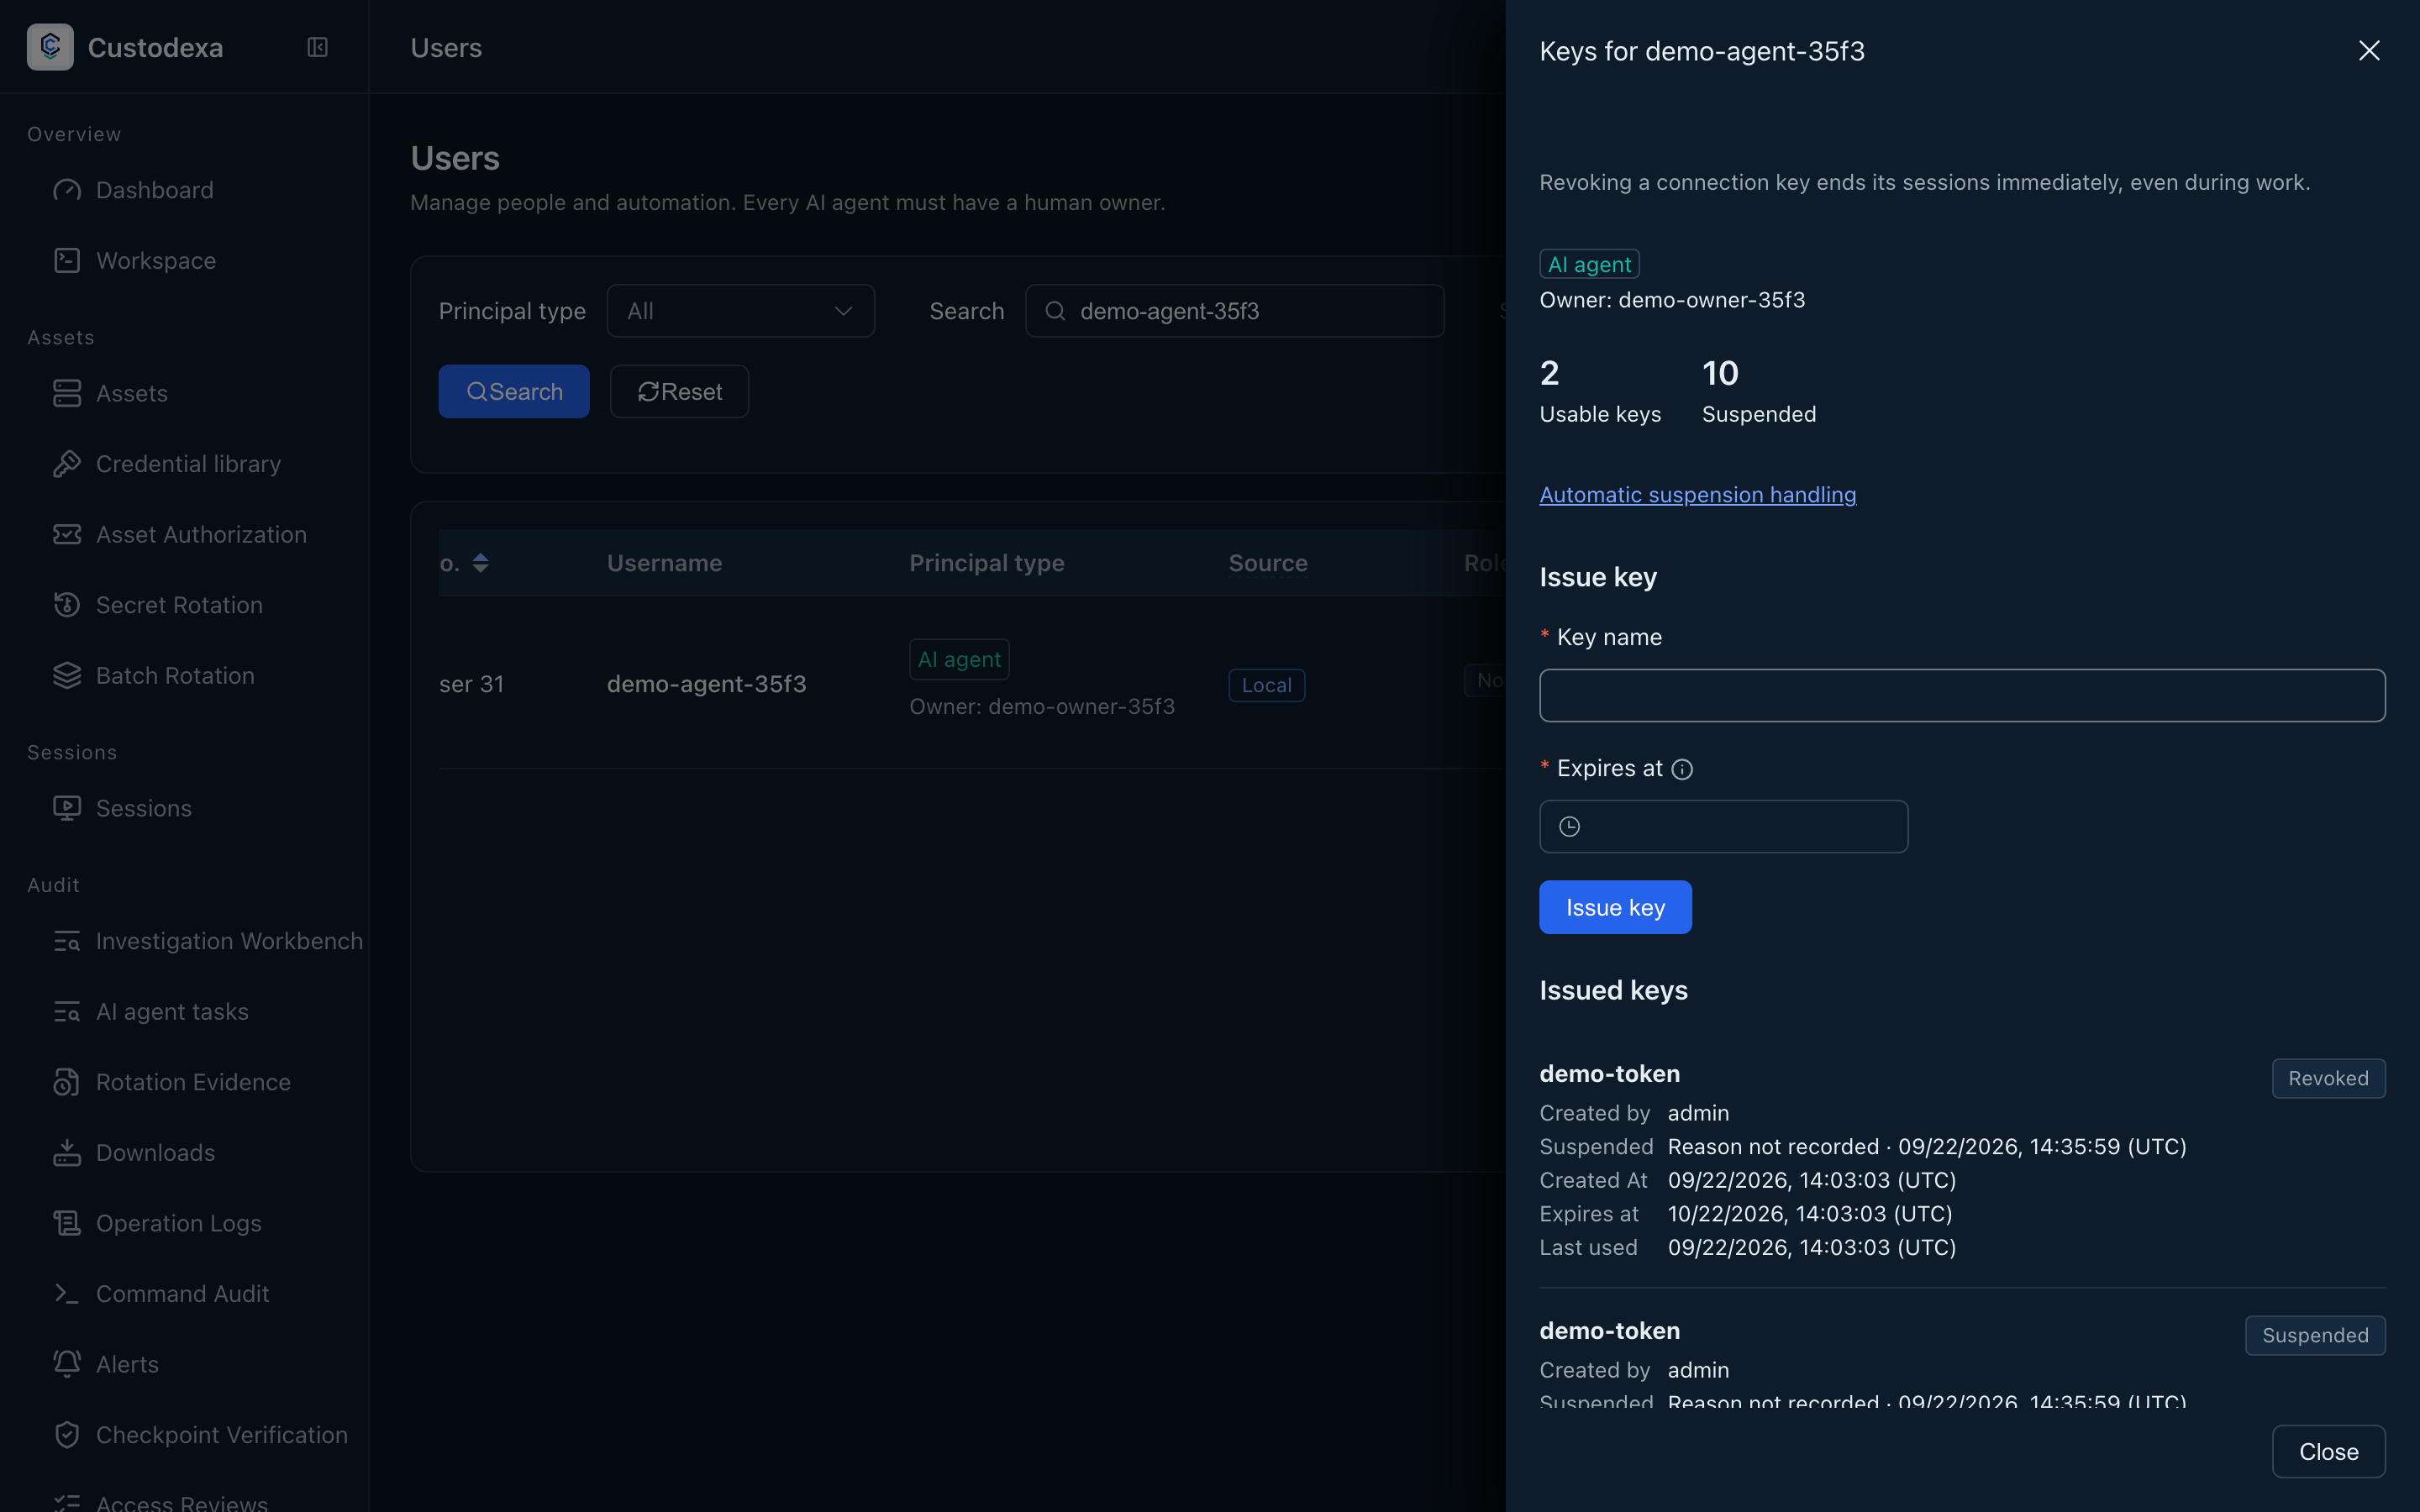This screenshot has width=2420, height=1512.
Task: Click the Close button in drawer footer
Action: pos(2328,1451)
